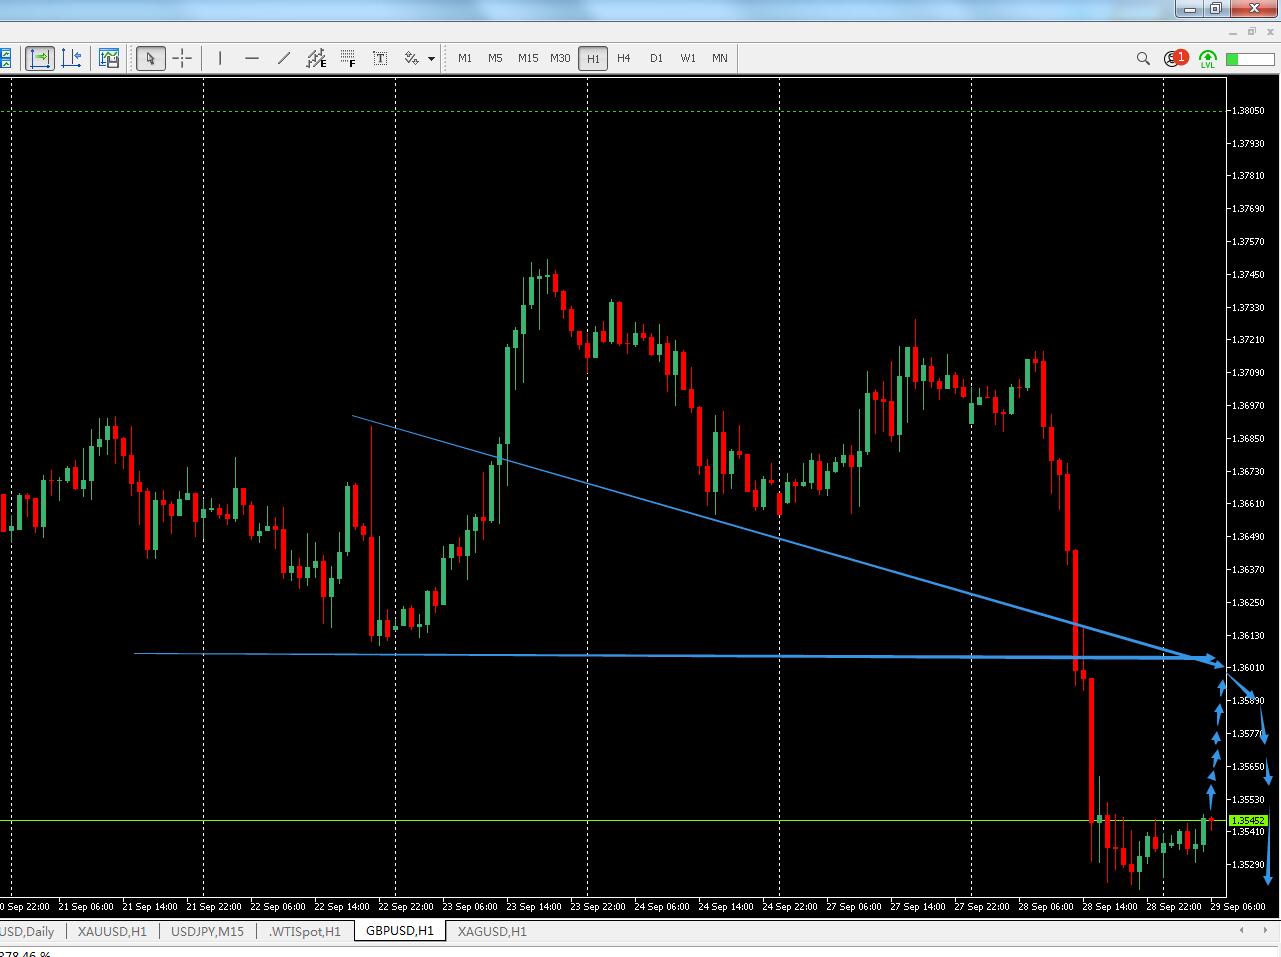Open the USD,Daily chart tab
1281x957 pixels.
(27, 932)
